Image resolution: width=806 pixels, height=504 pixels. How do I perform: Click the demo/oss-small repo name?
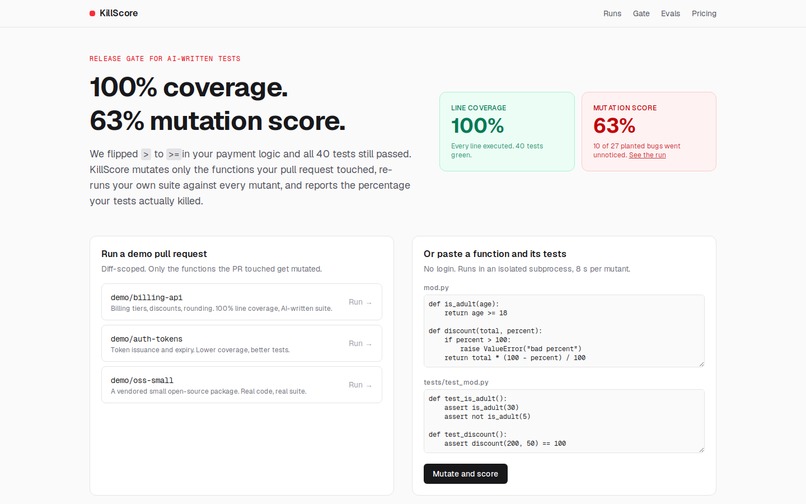(142, 381)
